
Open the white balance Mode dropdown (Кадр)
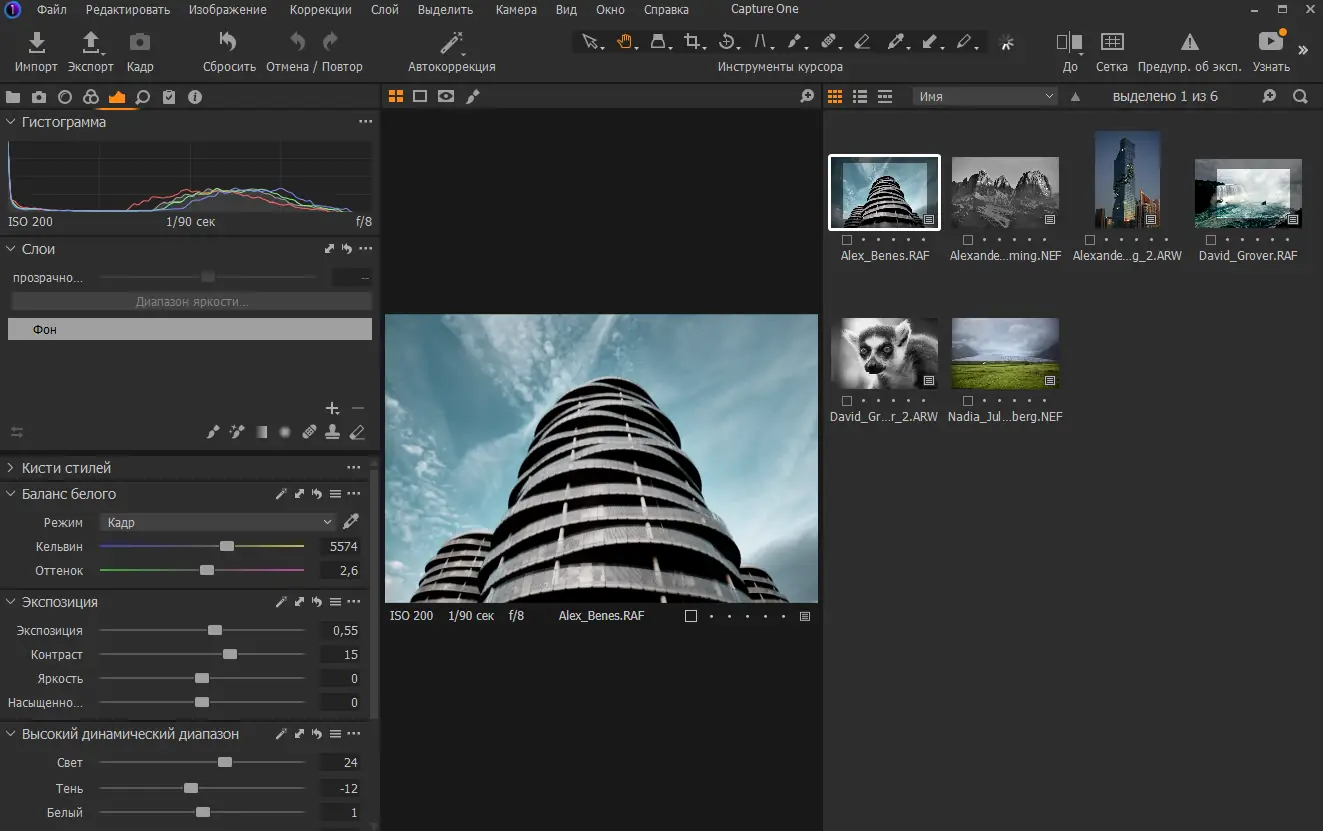[217, 522]
